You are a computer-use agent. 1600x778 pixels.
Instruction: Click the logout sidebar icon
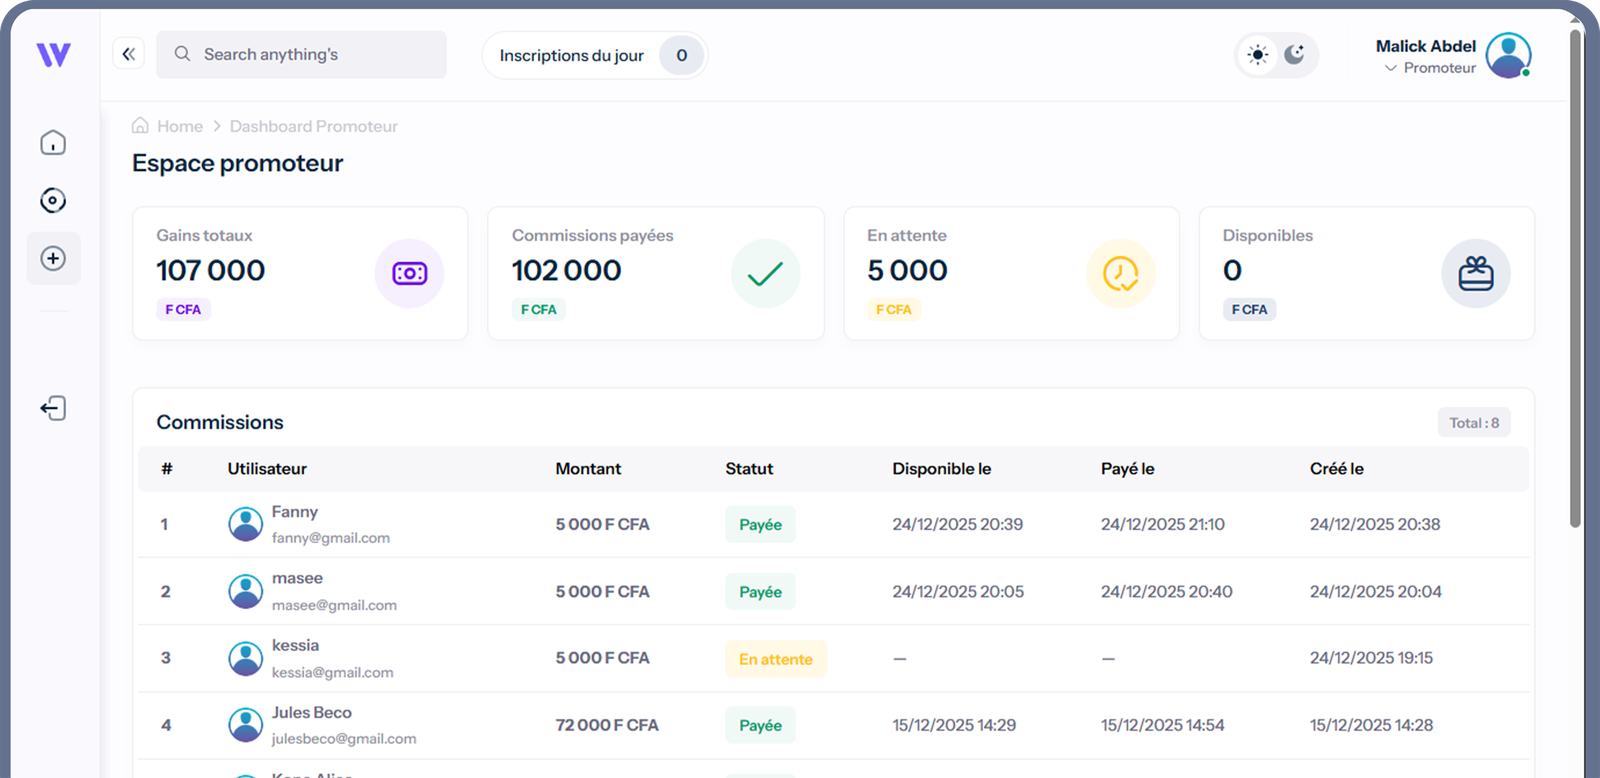click(53, 408)
